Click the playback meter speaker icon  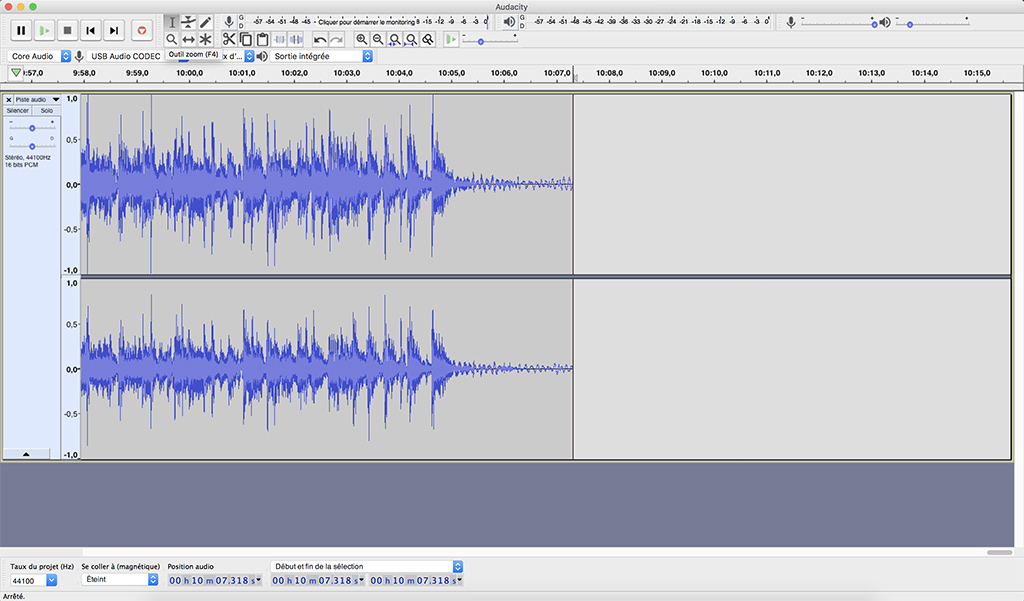point(509,22)
